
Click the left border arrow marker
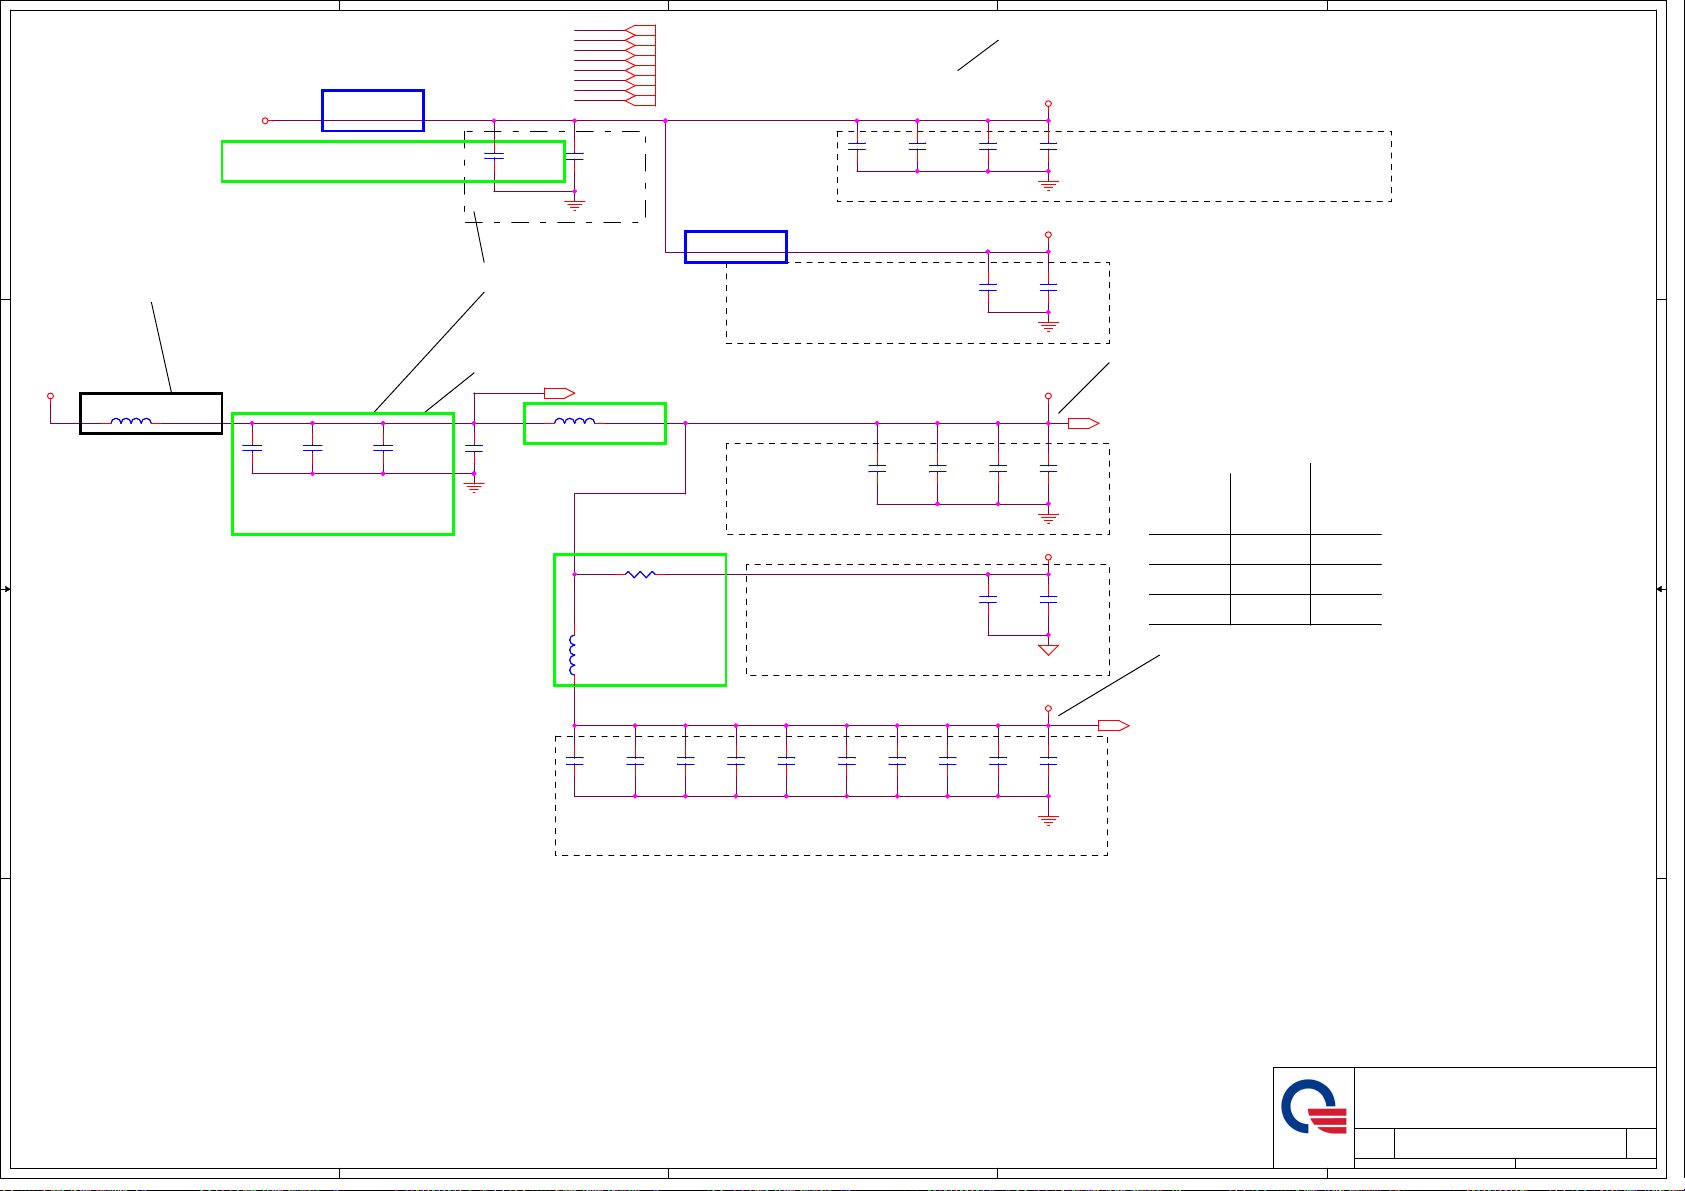coord(6,589)
